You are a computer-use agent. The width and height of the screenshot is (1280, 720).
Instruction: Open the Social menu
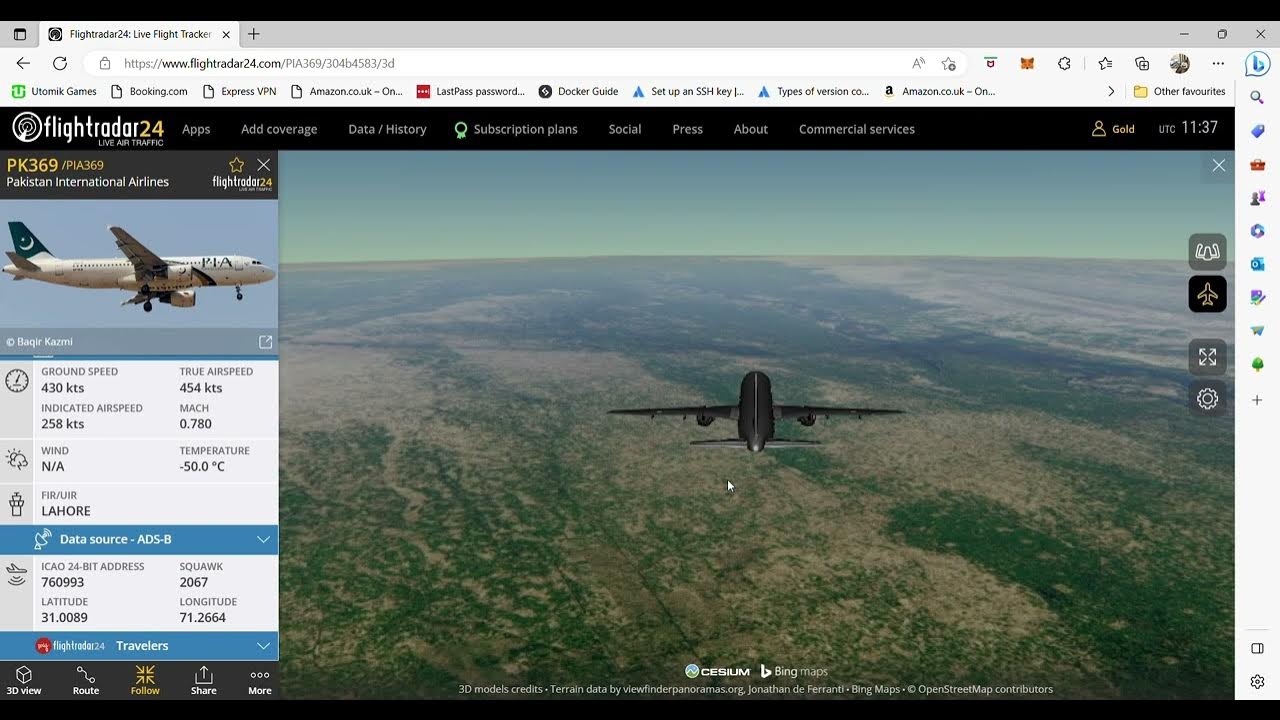click(x=625, y=129)
